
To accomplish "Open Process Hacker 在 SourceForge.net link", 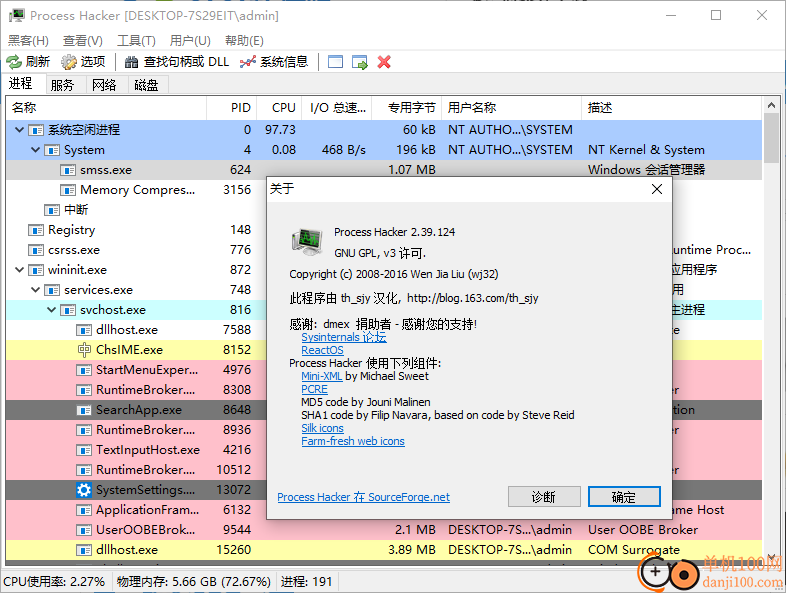I will [x=363, y=497].
